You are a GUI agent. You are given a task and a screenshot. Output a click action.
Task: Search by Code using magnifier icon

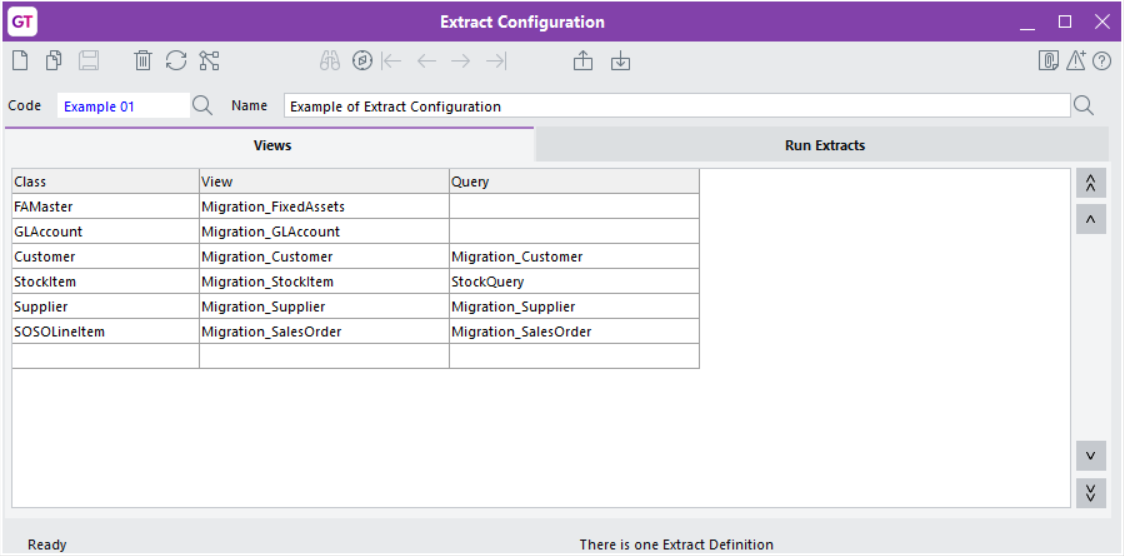coord(203,106)
